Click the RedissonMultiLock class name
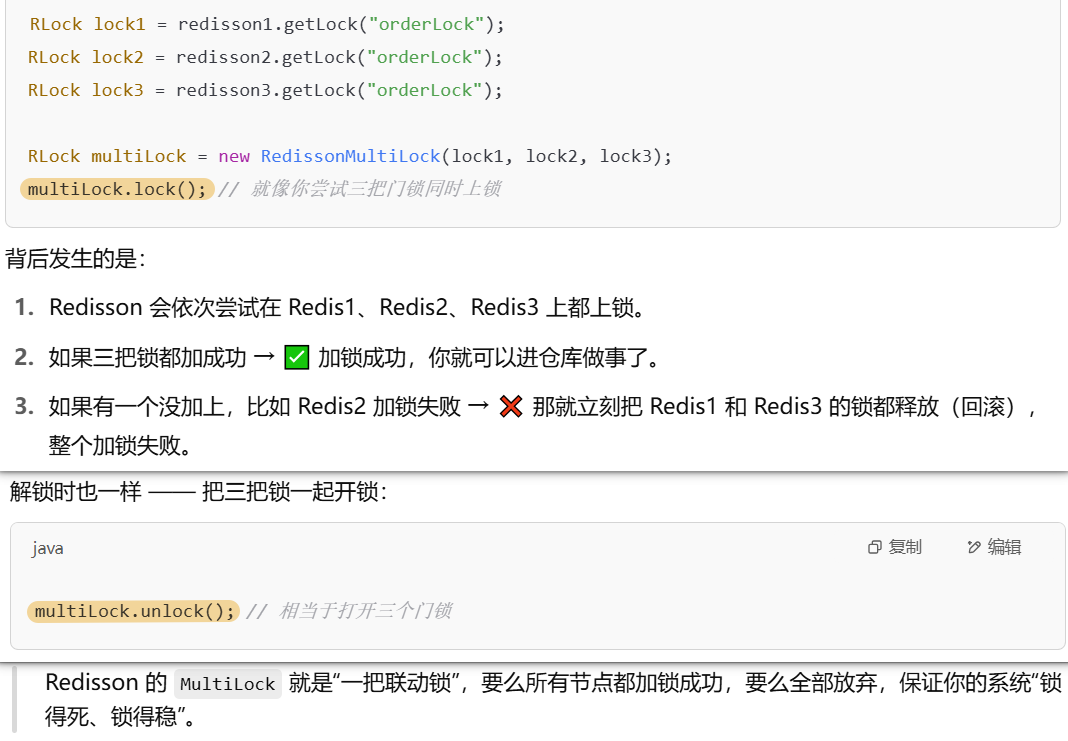This screenshot has height=741, width=1068. [350, 156]
